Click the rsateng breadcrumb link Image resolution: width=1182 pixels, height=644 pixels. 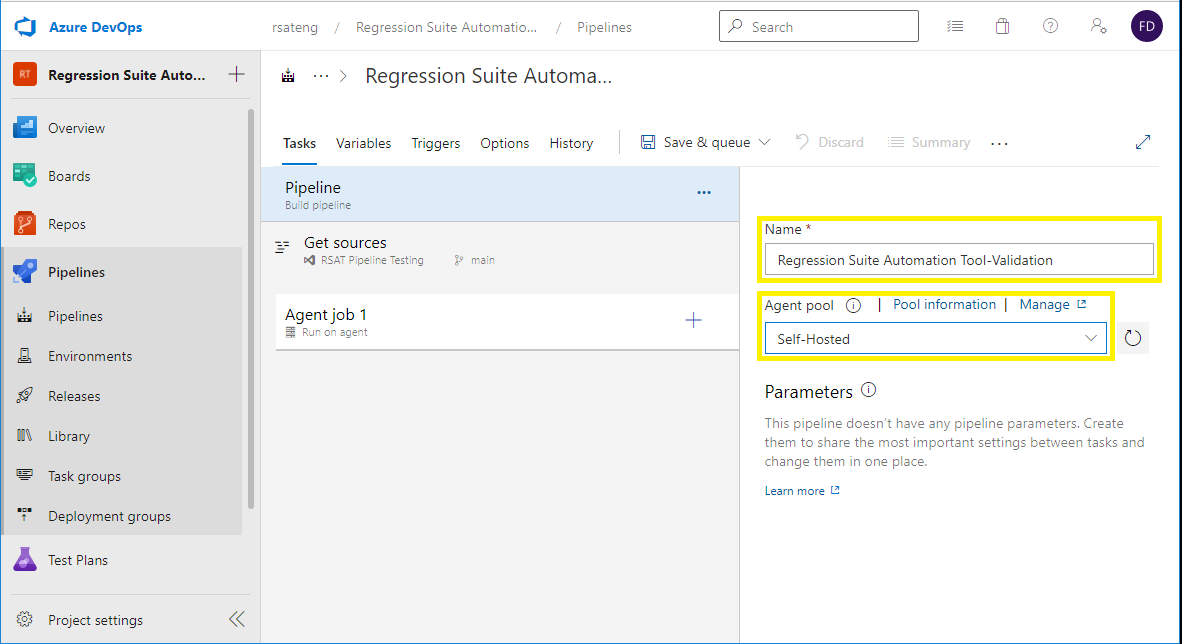coord(295,27)
